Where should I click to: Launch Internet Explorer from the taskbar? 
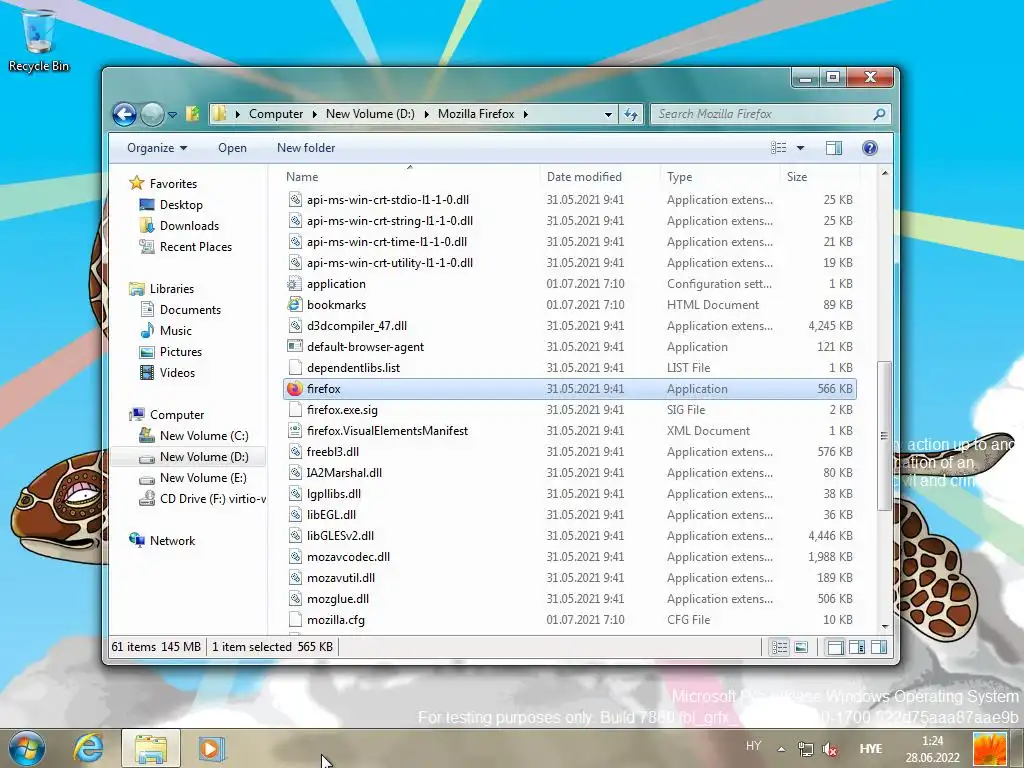[x=88, y=748]
